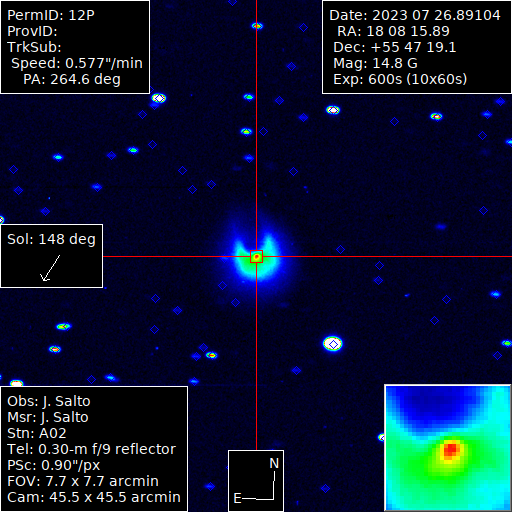Click the Obs: J. Salto line
512x512 pixels.
49,401
